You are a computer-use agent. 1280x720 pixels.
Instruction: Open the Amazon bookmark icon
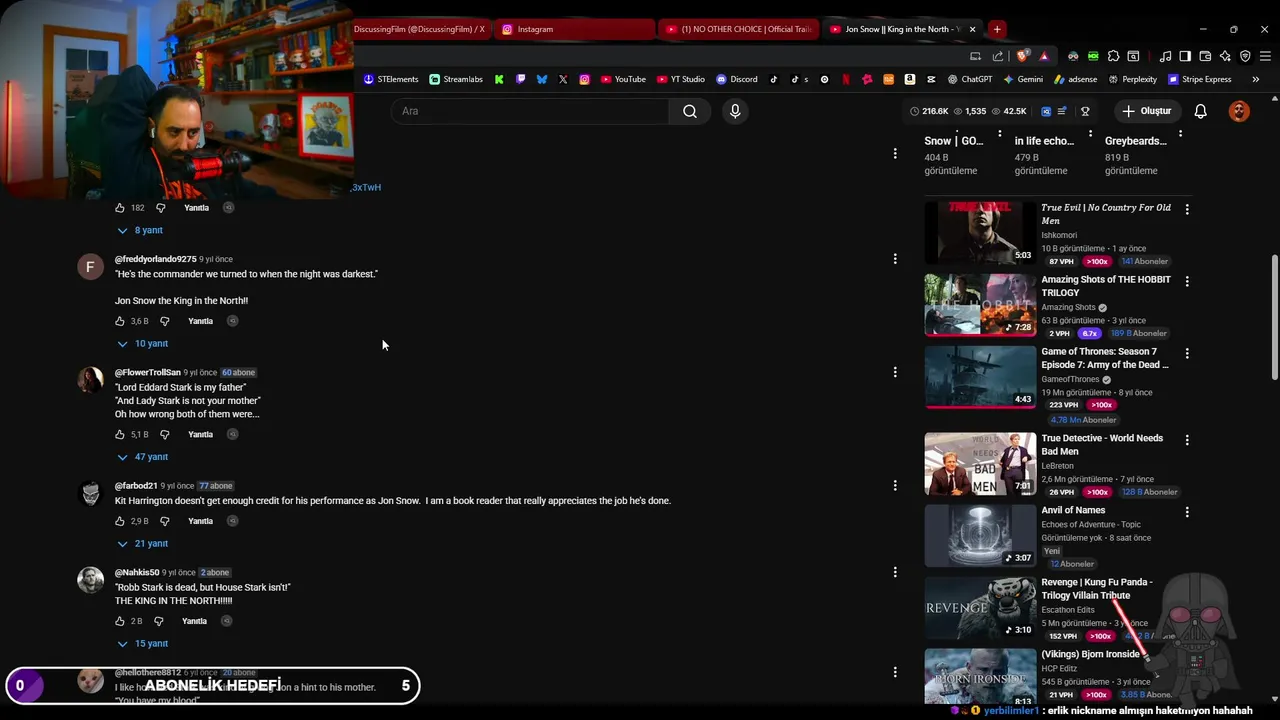[x=909, y=79]
